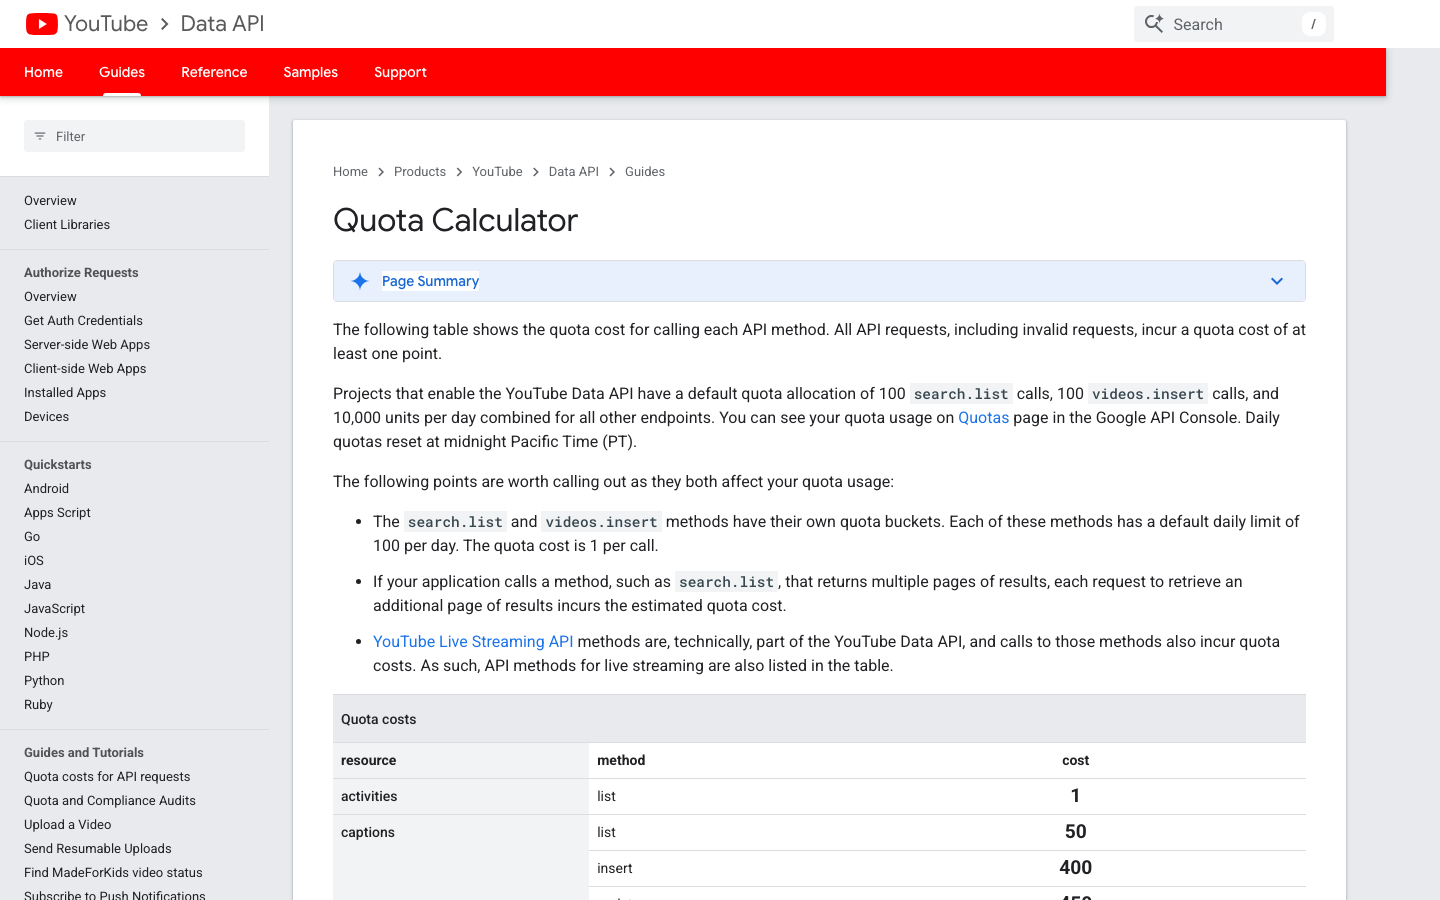Open Devices sidebar item
The image size is (1440, 900).
click(x=46, y=417)
